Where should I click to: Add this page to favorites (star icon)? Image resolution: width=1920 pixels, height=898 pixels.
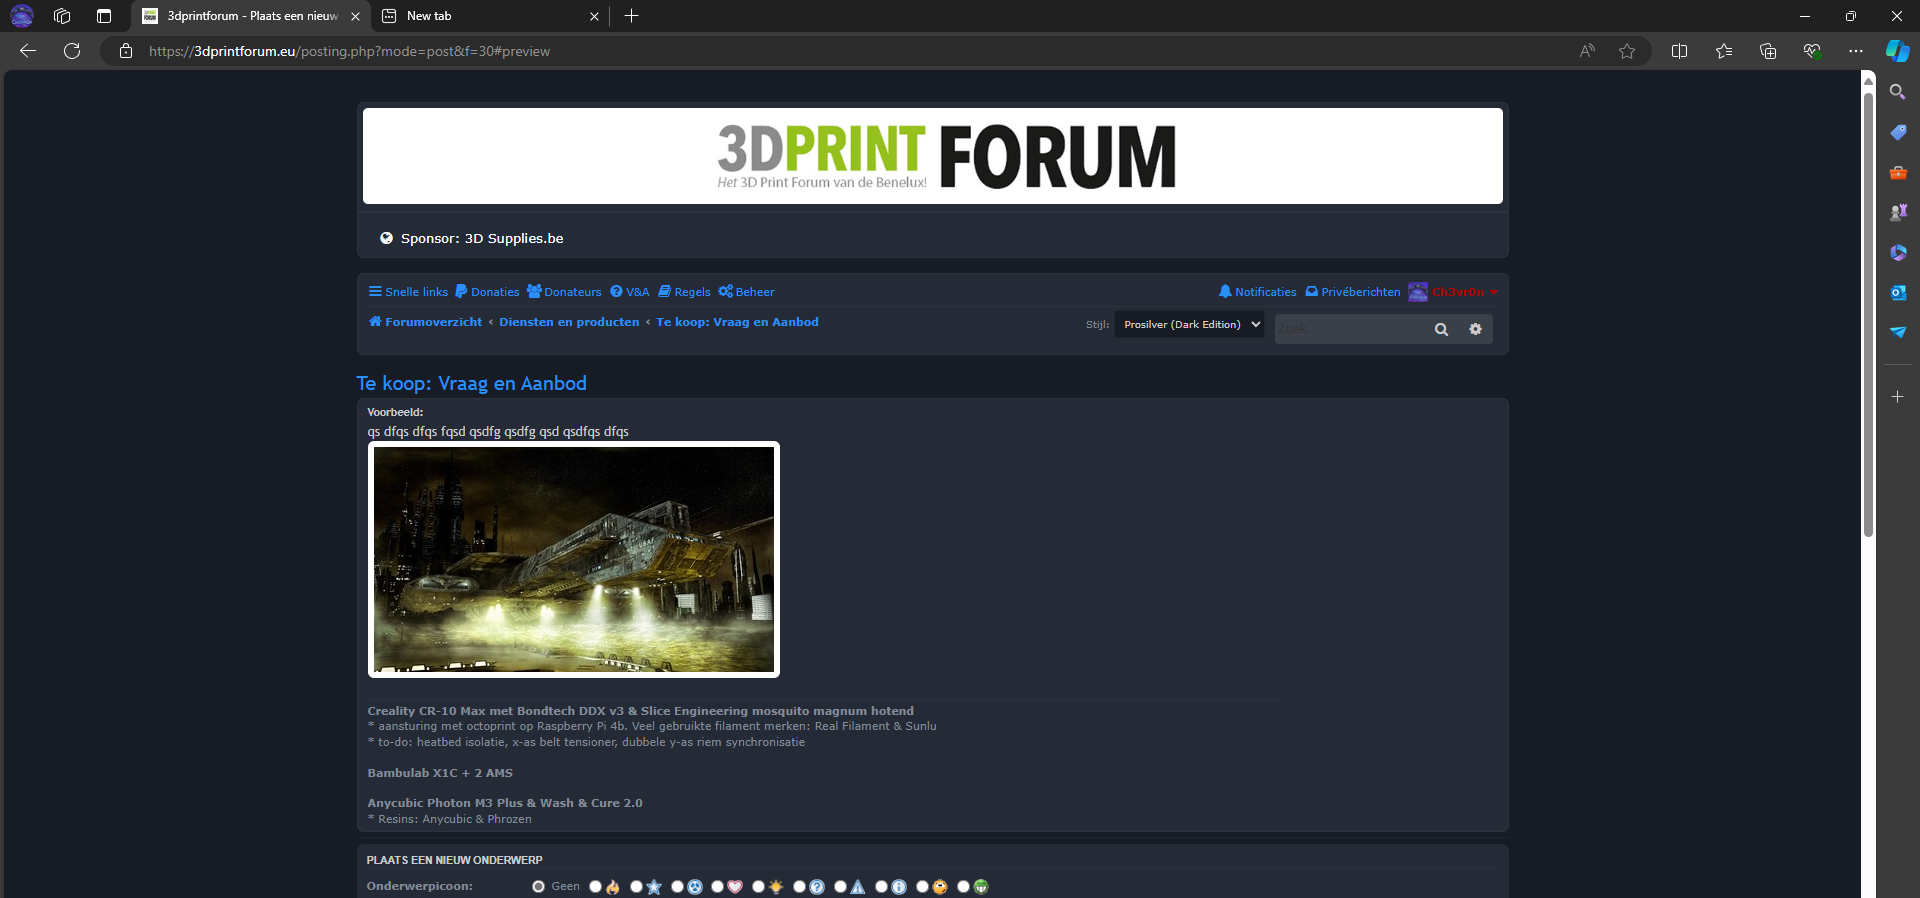(1627, 51)
